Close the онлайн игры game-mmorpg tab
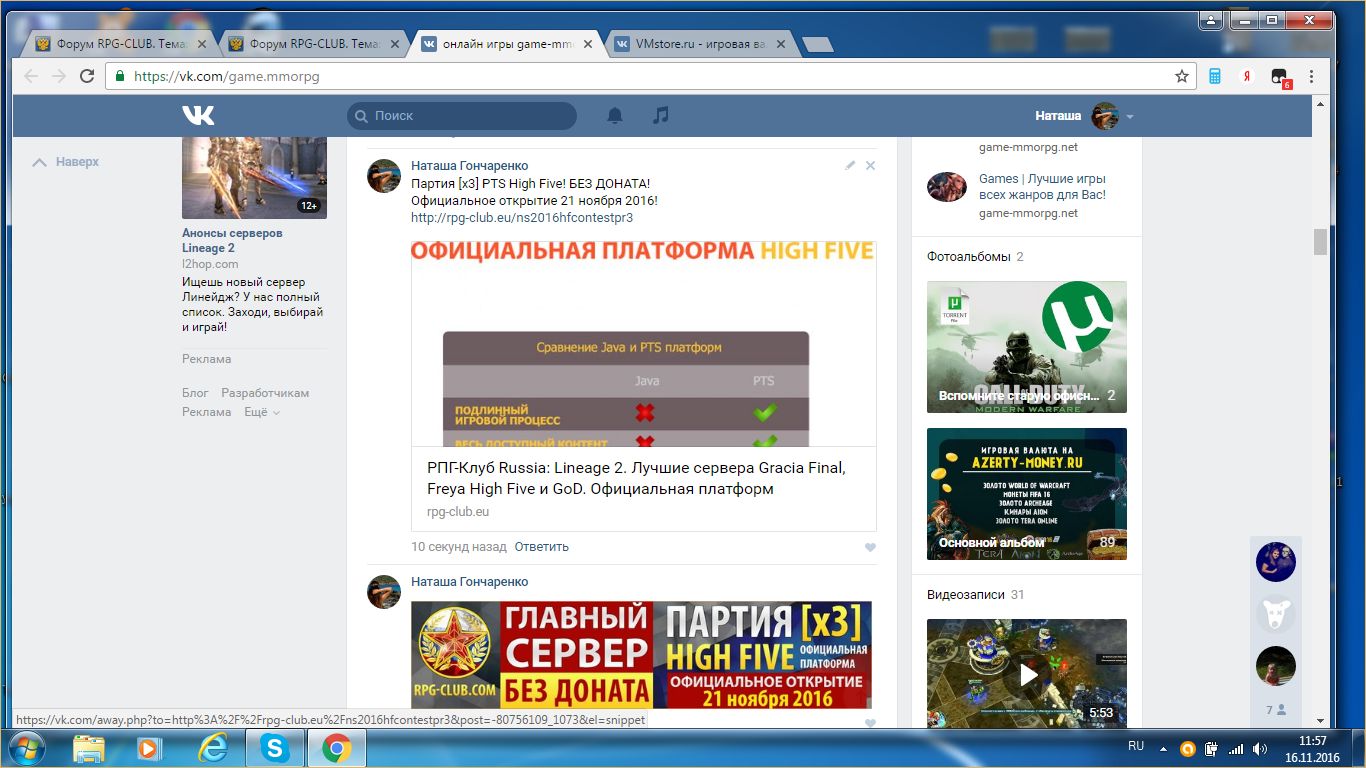Image resolution: width=1366 pixels, height=768 pixels. point(587,44)
